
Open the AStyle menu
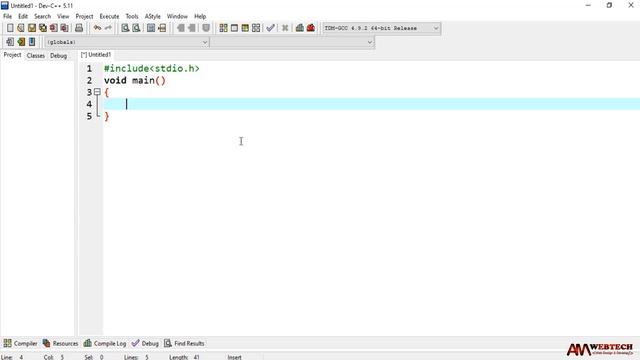coord(153,16)
